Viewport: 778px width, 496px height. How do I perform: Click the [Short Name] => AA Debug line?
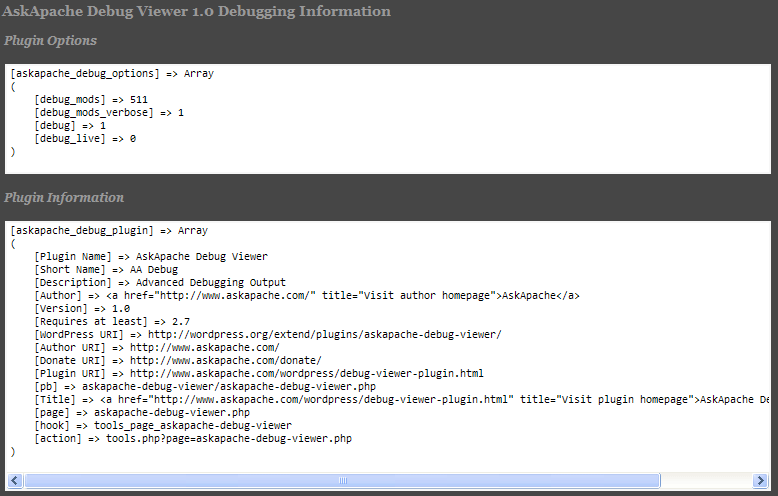(106, 269)
